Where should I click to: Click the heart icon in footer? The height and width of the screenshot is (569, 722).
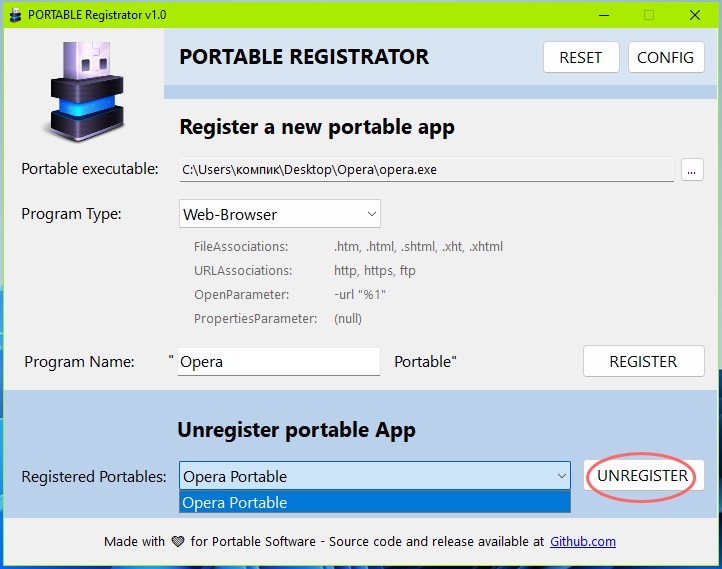click(x=178, y=542)
